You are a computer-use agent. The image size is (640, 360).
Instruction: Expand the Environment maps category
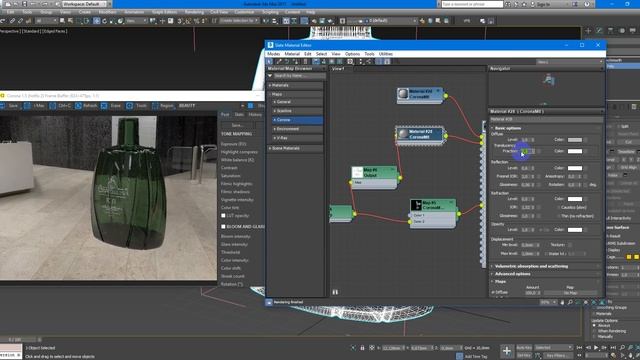(298, 129)
